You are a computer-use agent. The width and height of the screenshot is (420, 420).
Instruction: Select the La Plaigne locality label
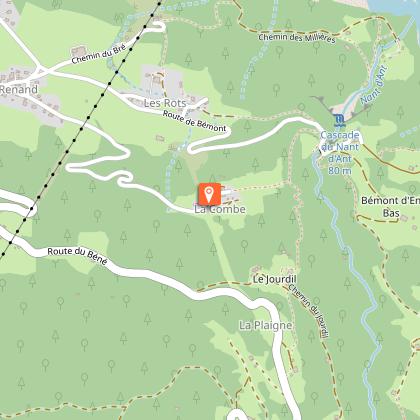266,325
